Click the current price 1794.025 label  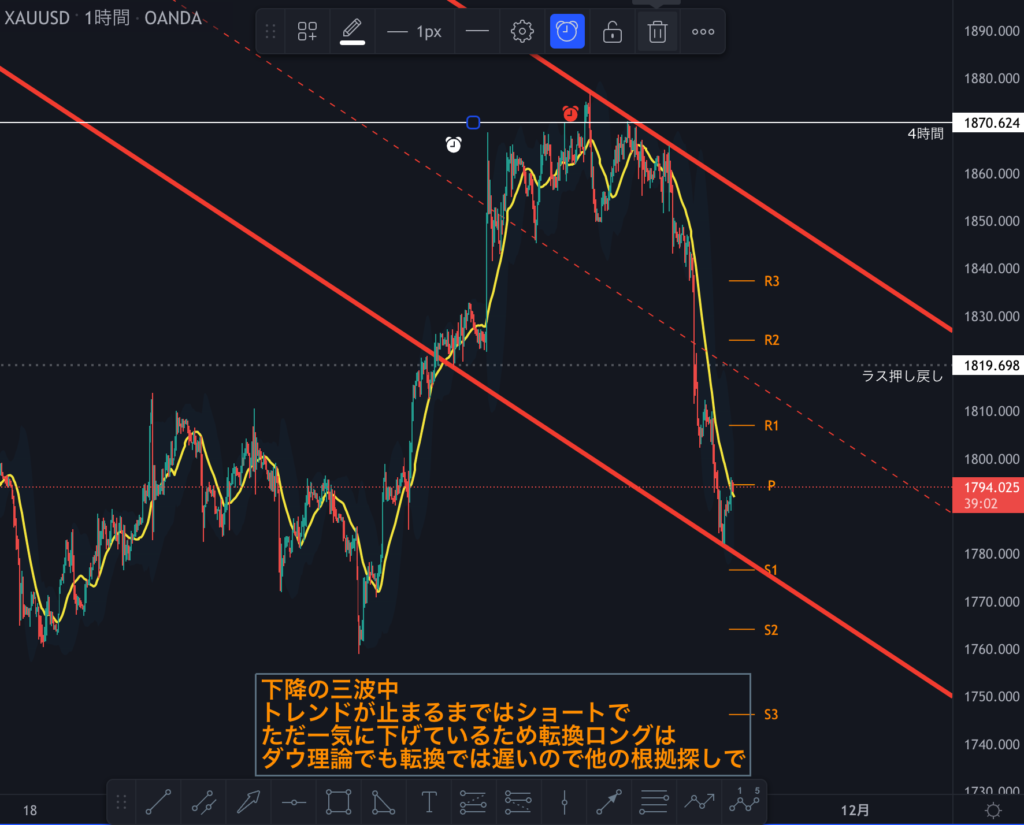987,495
